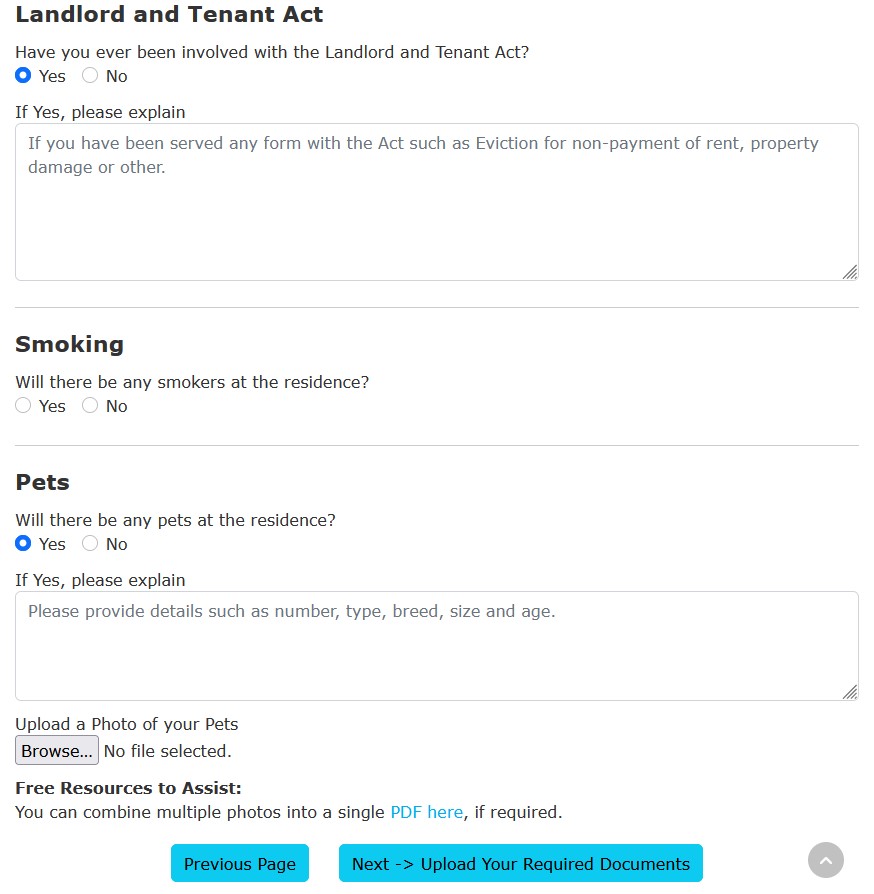Click the "If Yes, please explain" label under Pets
874x894 pixels.
pos(100,580)
